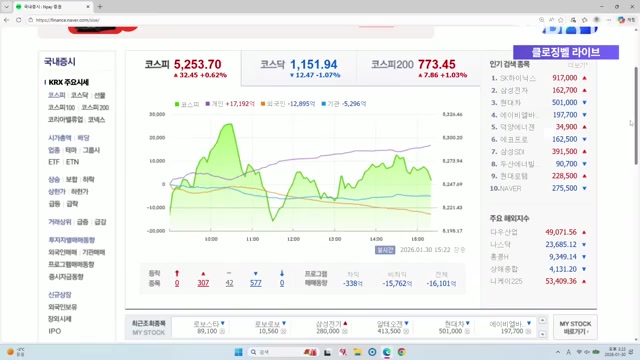Click the page vertical scrollbar thumb
This screenshot has width=640, height=360.
636,116
